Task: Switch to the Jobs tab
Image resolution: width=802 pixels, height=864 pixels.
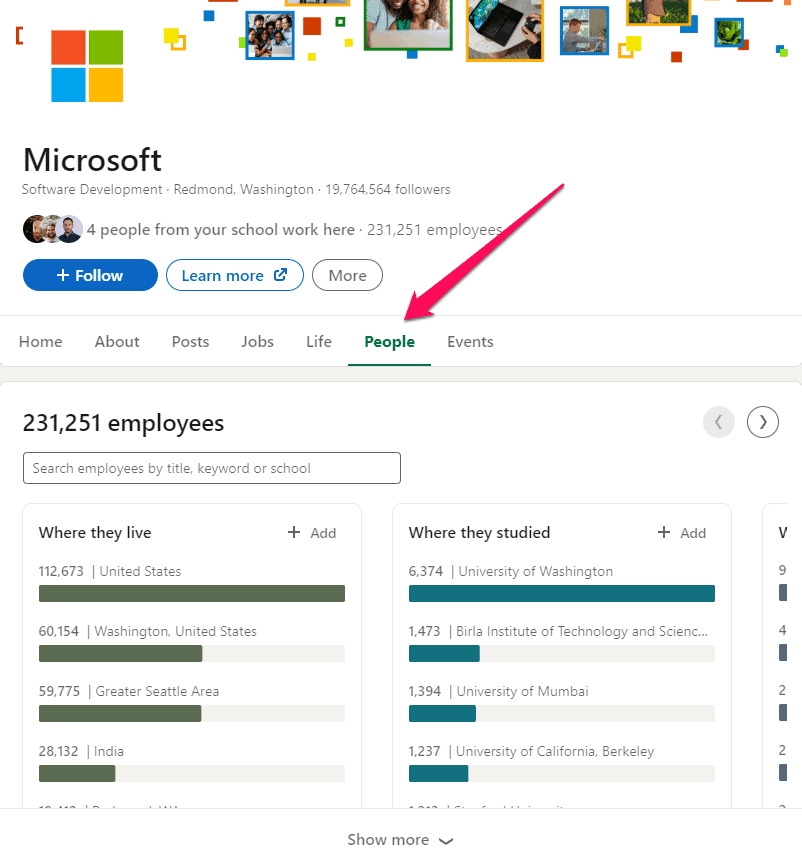Action: point(257,342)
